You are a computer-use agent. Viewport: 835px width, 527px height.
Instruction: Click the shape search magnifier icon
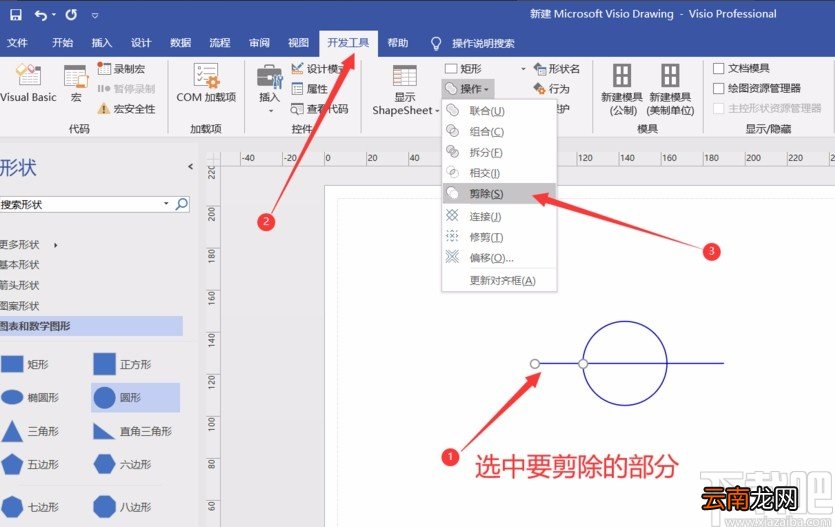tap(182, 204)
